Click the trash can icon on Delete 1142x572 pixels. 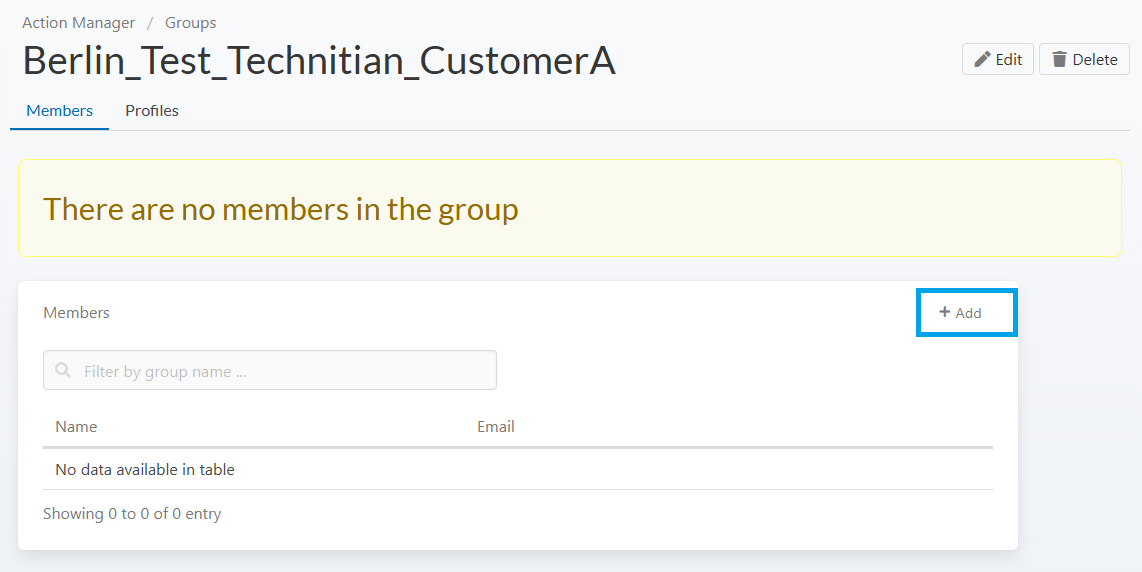coord(1059,59)
